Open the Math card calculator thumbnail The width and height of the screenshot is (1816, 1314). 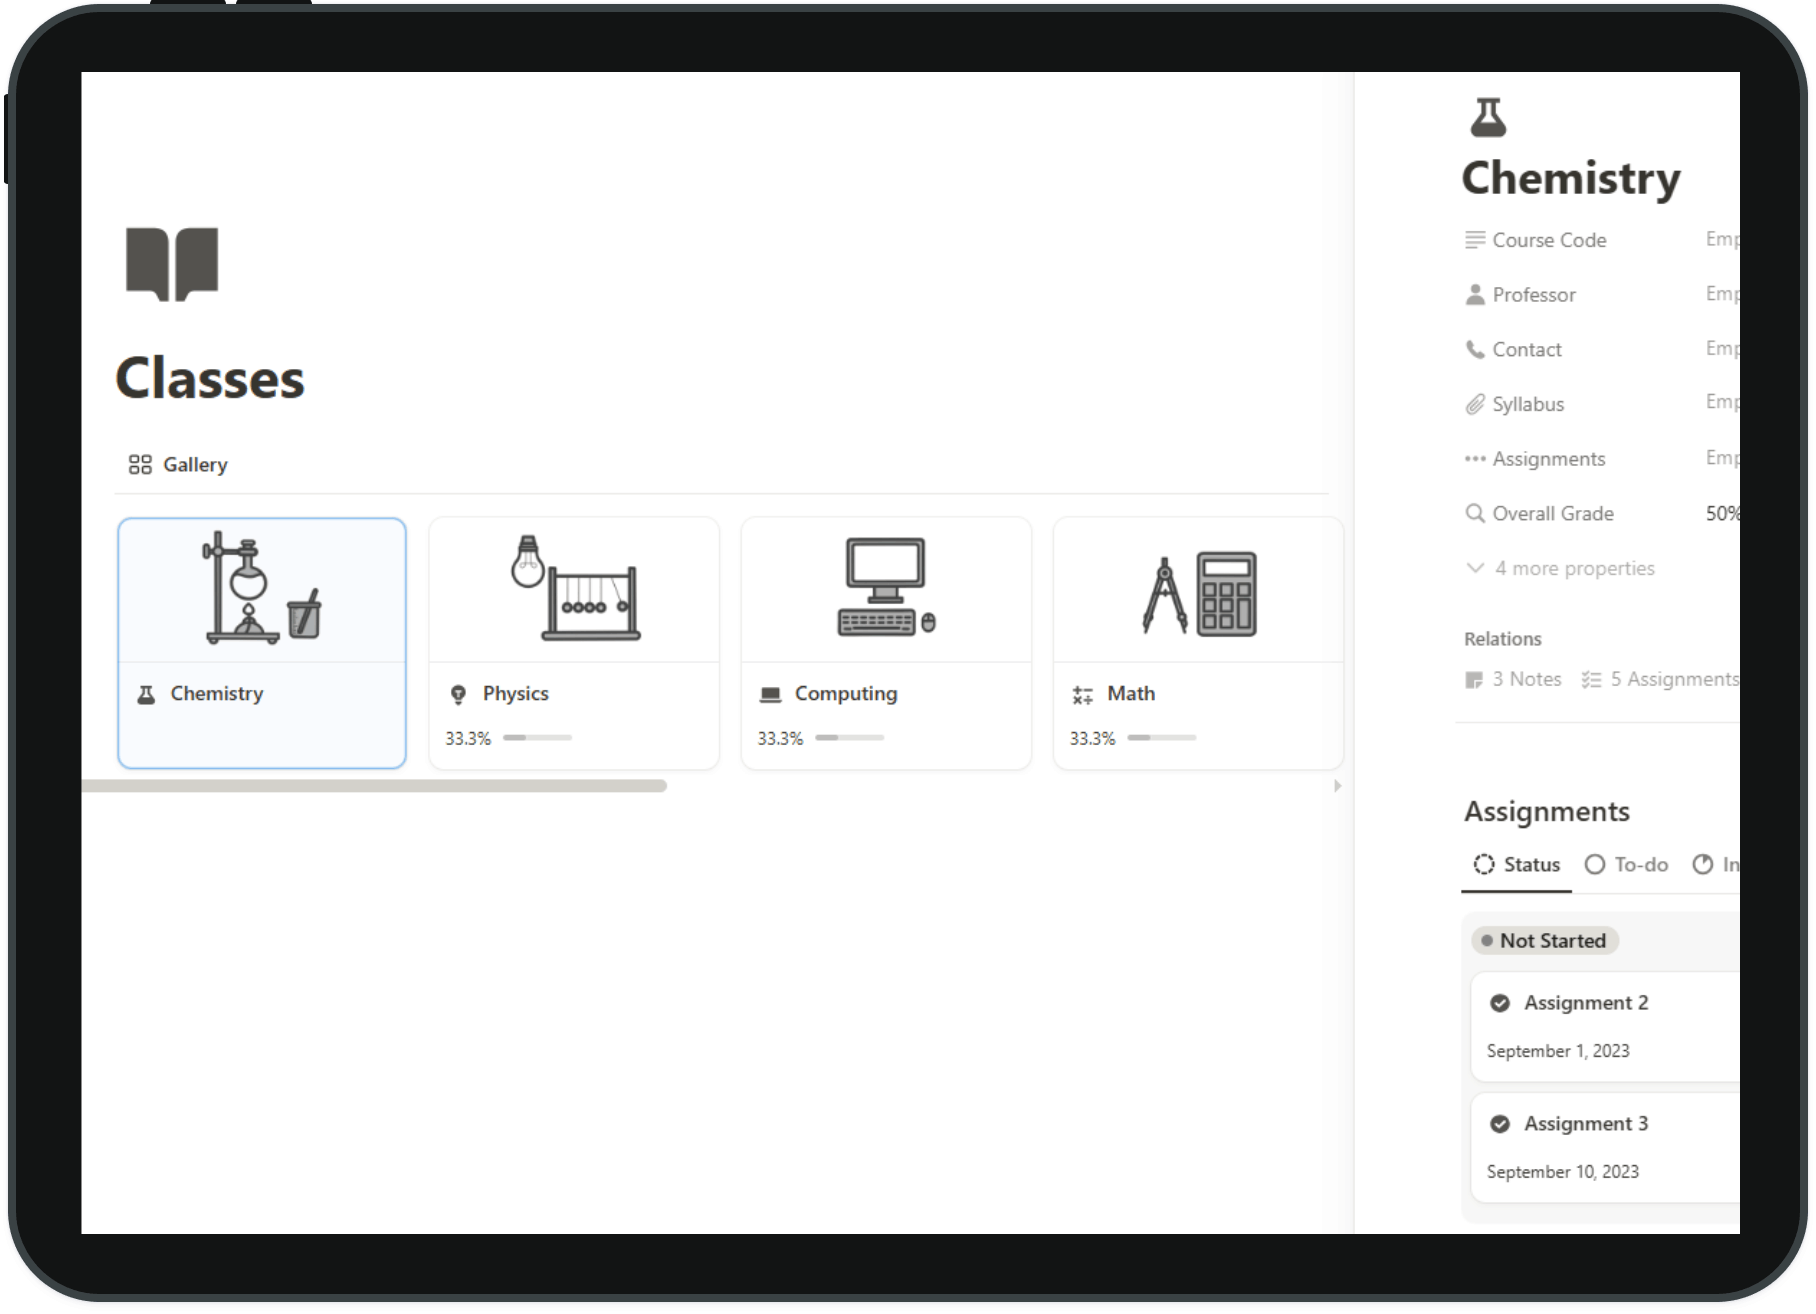pyautogui.click(x=1198, y=591)
